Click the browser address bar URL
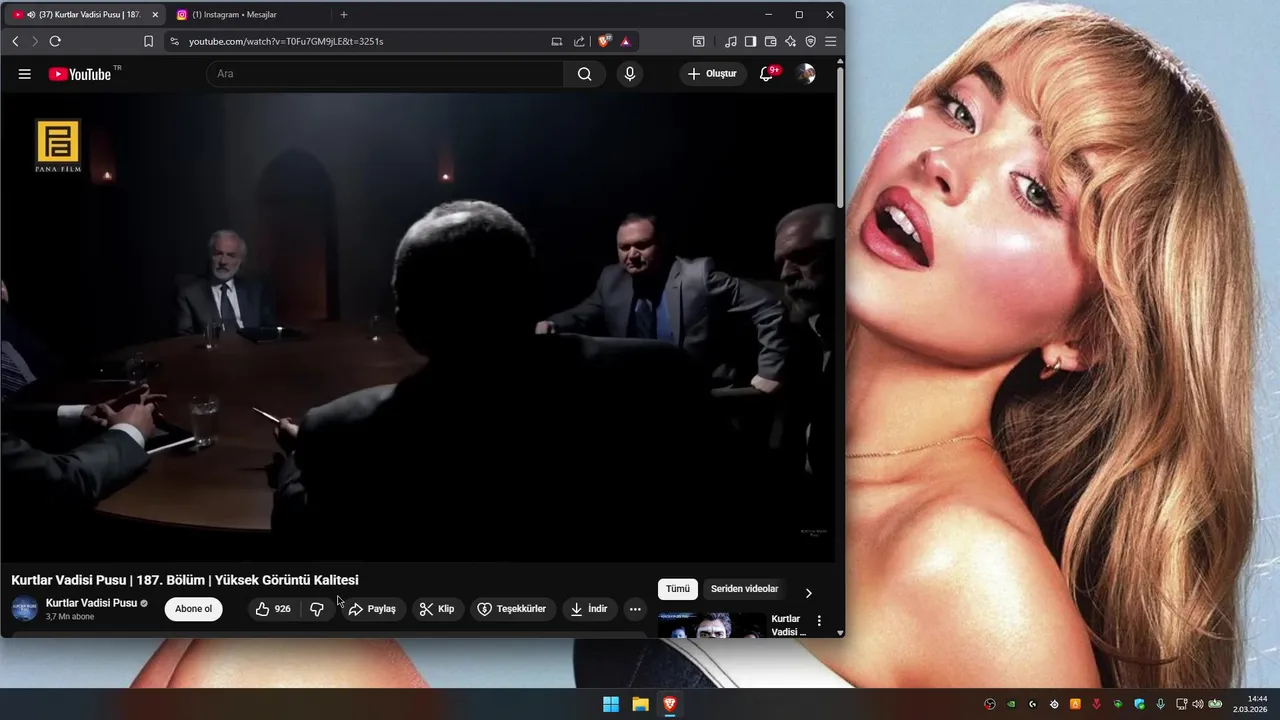 click(286, 41)
